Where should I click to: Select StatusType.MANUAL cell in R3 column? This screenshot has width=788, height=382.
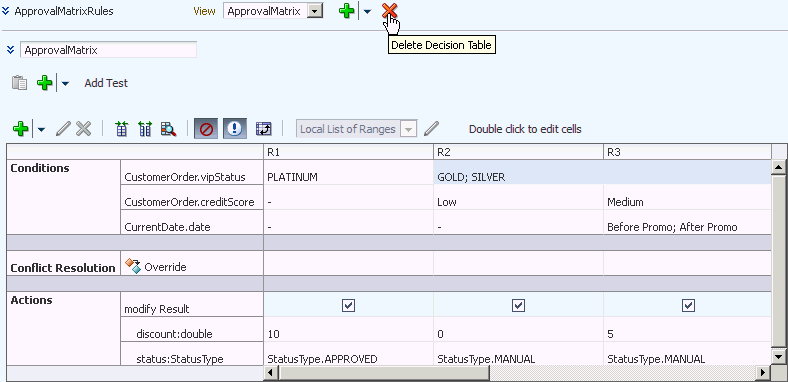point(687,354)
